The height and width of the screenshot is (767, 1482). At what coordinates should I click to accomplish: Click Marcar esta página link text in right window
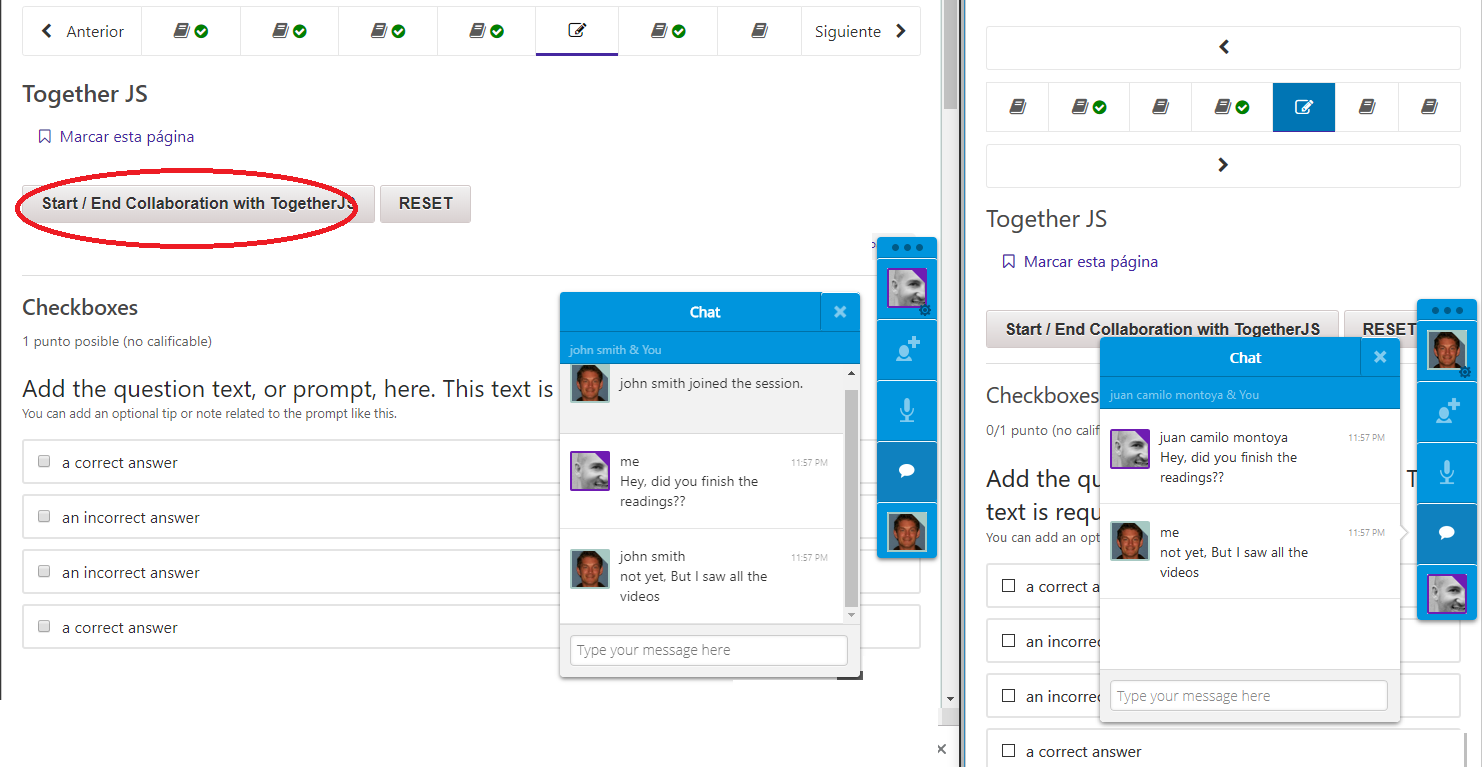(1091, 262)
